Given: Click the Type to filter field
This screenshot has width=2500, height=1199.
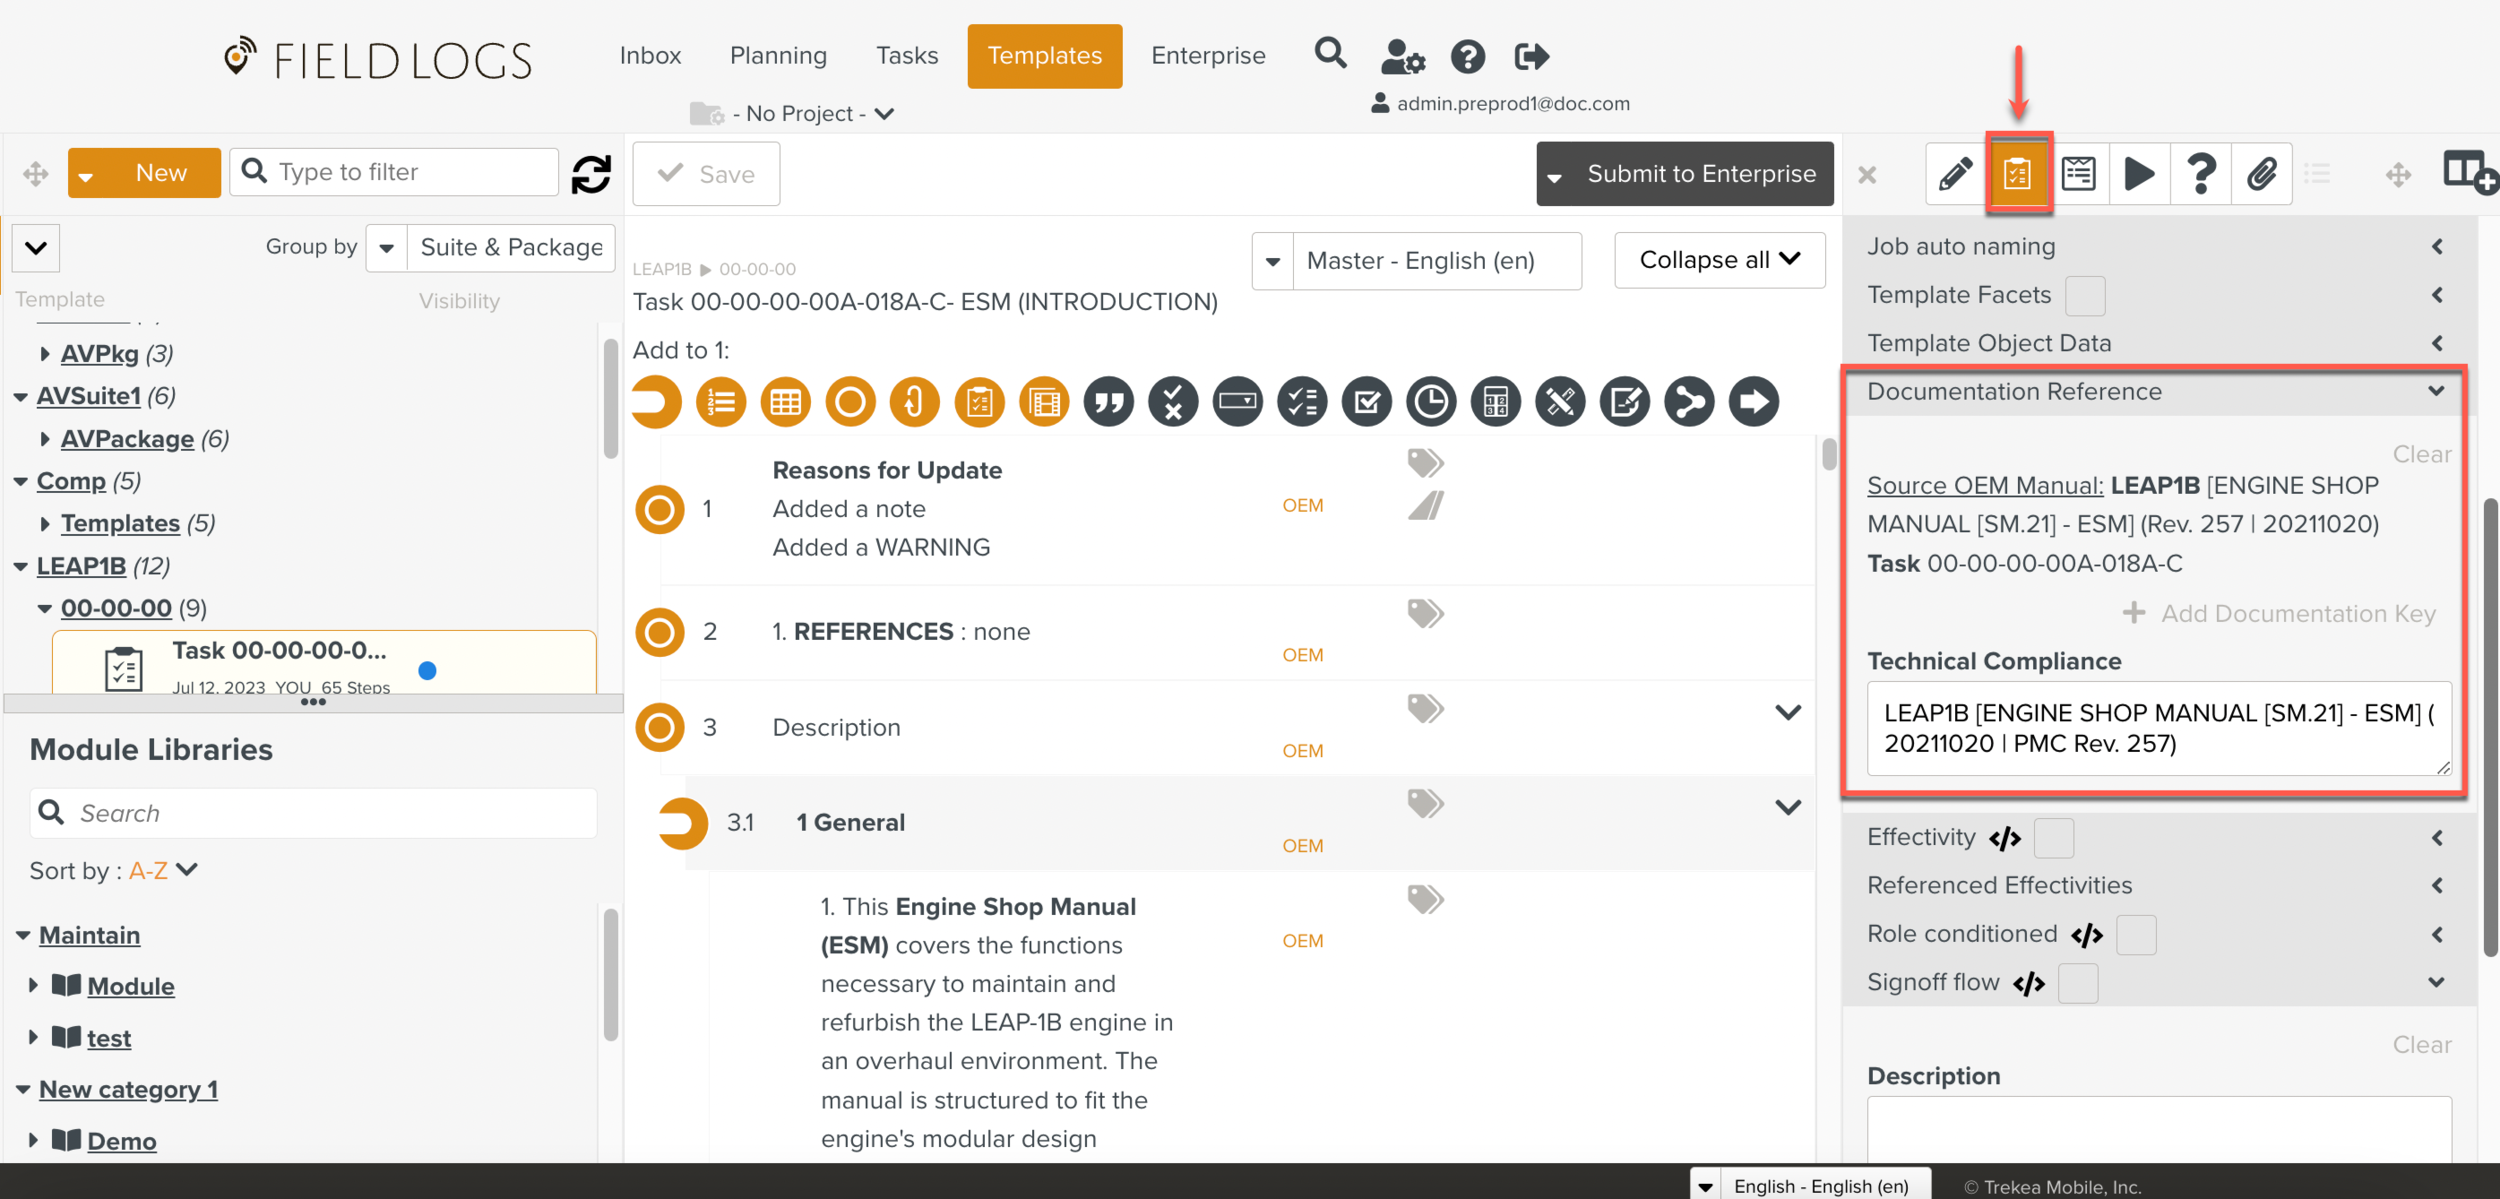Looking at the screenshot, I should (x=394, y=172).
